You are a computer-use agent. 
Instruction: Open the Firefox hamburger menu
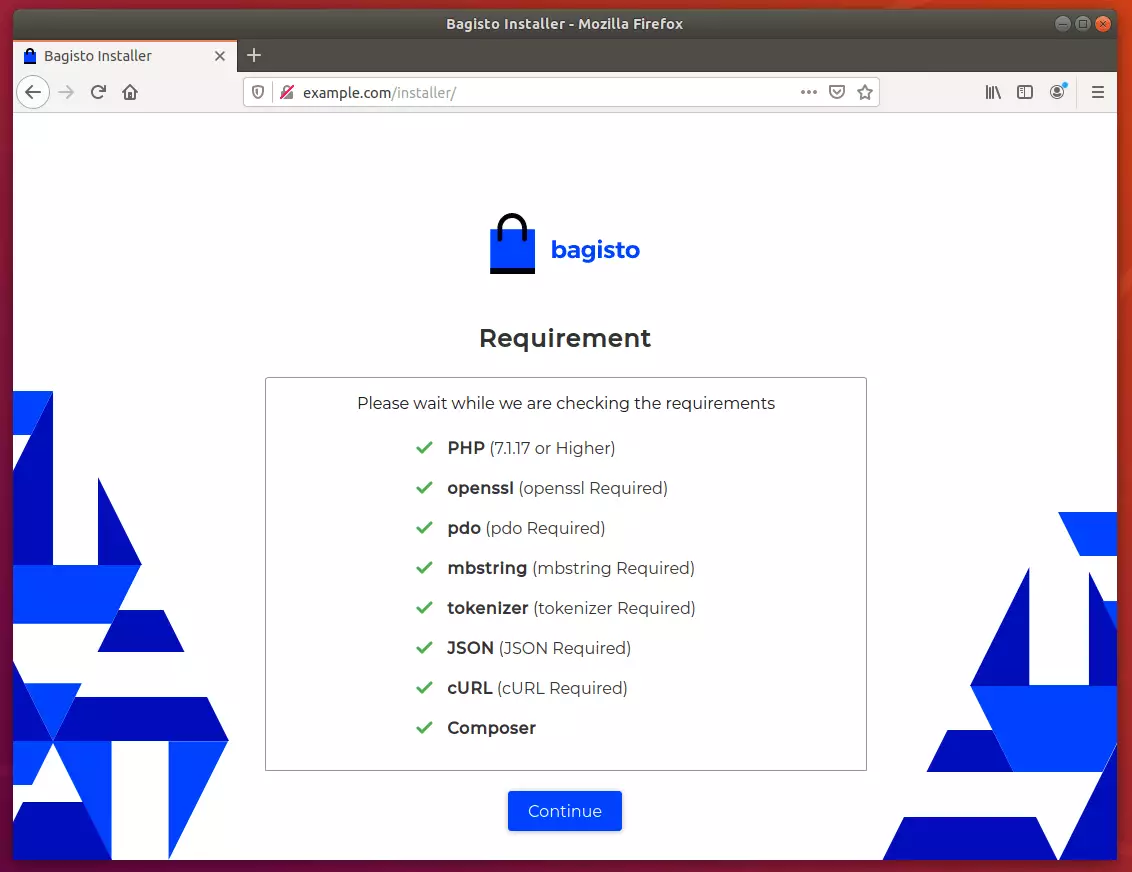(1098, 92)
